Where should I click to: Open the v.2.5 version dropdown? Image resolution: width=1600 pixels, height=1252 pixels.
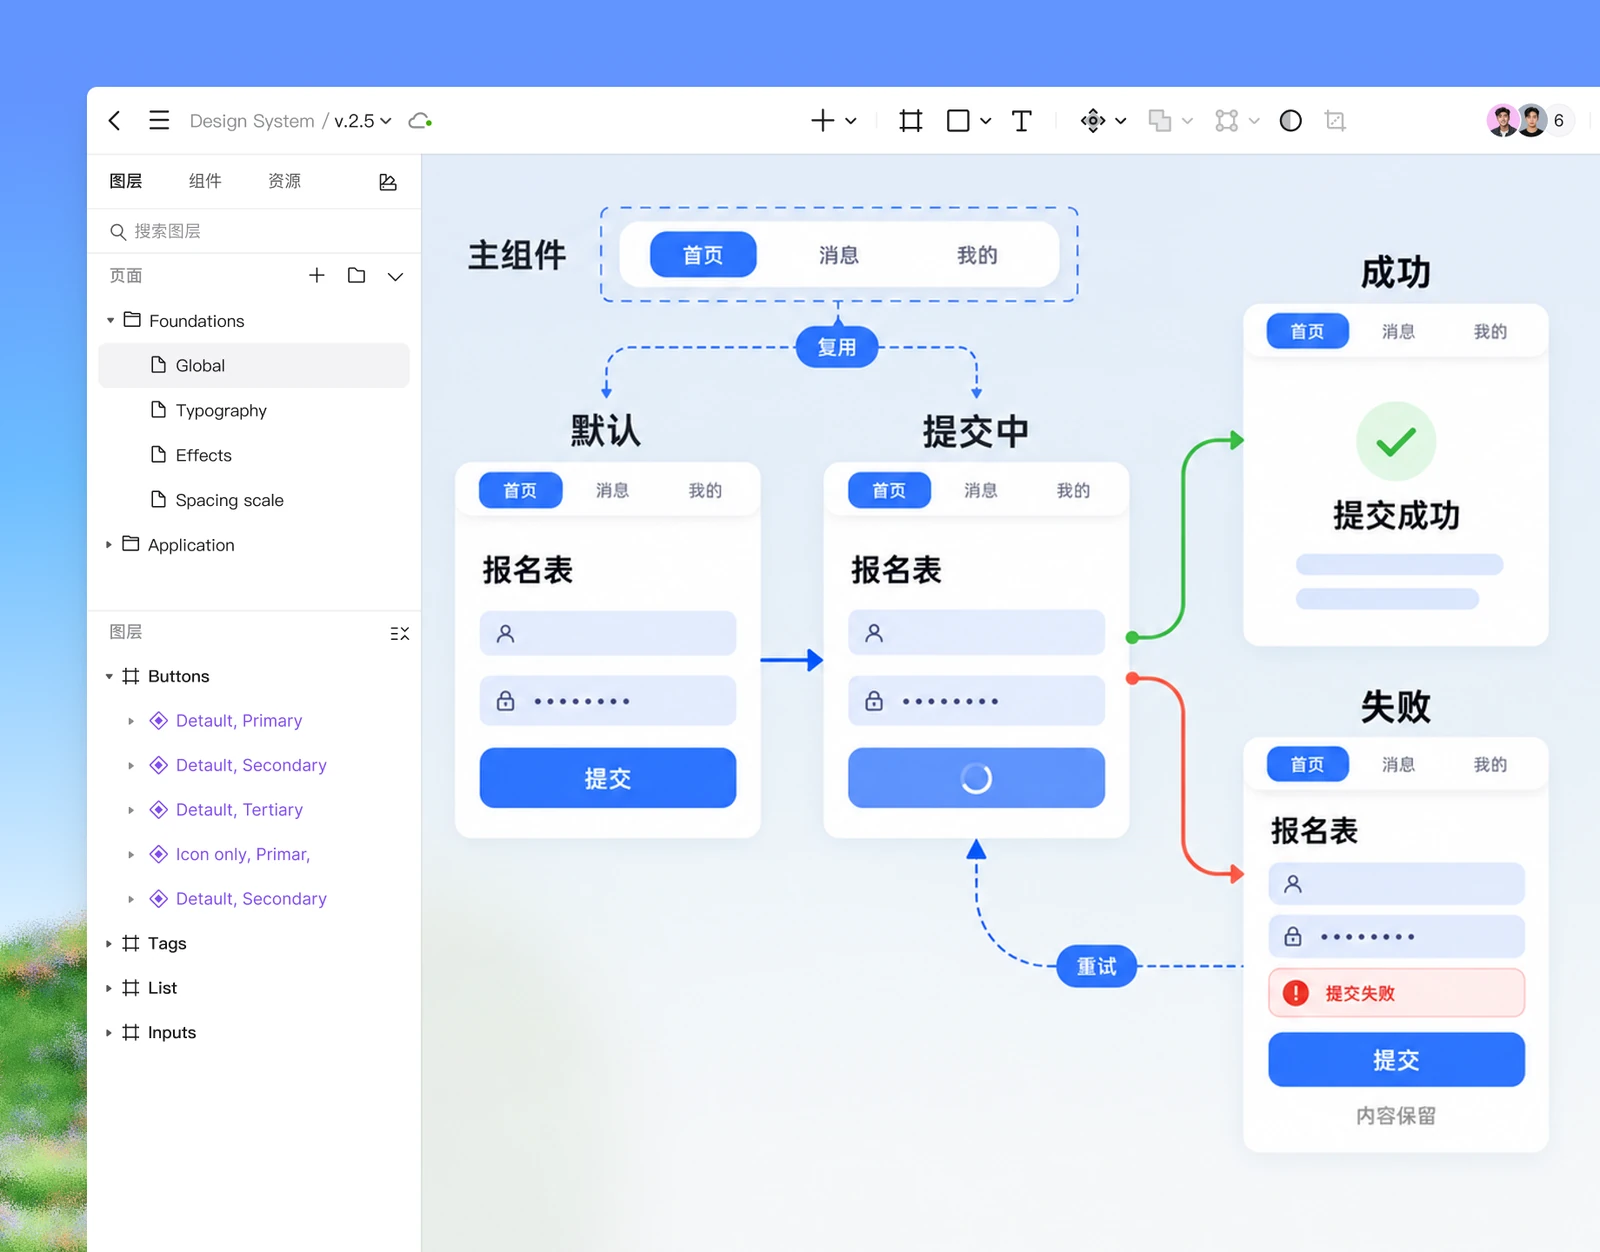pyautogui.click(x=363, y=121)
